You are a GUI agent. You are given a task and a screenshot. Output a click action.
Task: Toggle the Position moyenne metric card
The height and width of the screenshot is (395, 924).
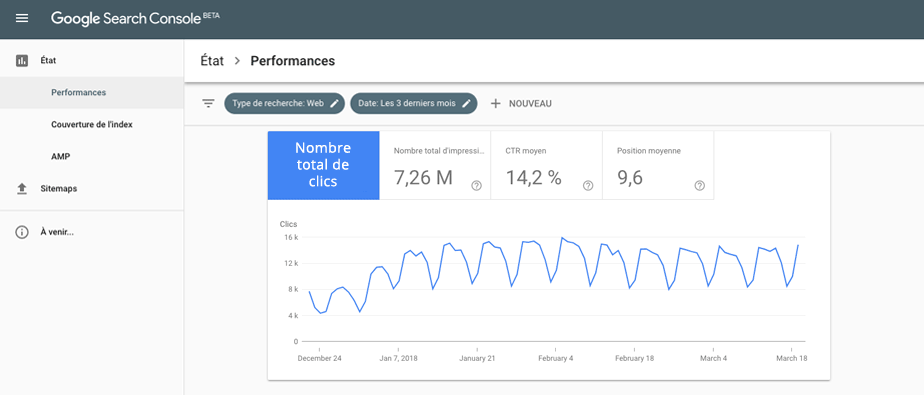658,165
